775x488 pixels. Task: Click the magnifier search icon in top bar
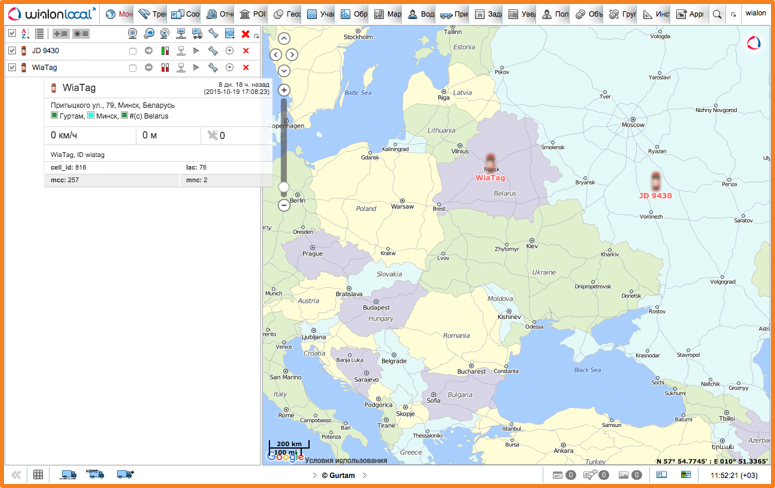717,14
